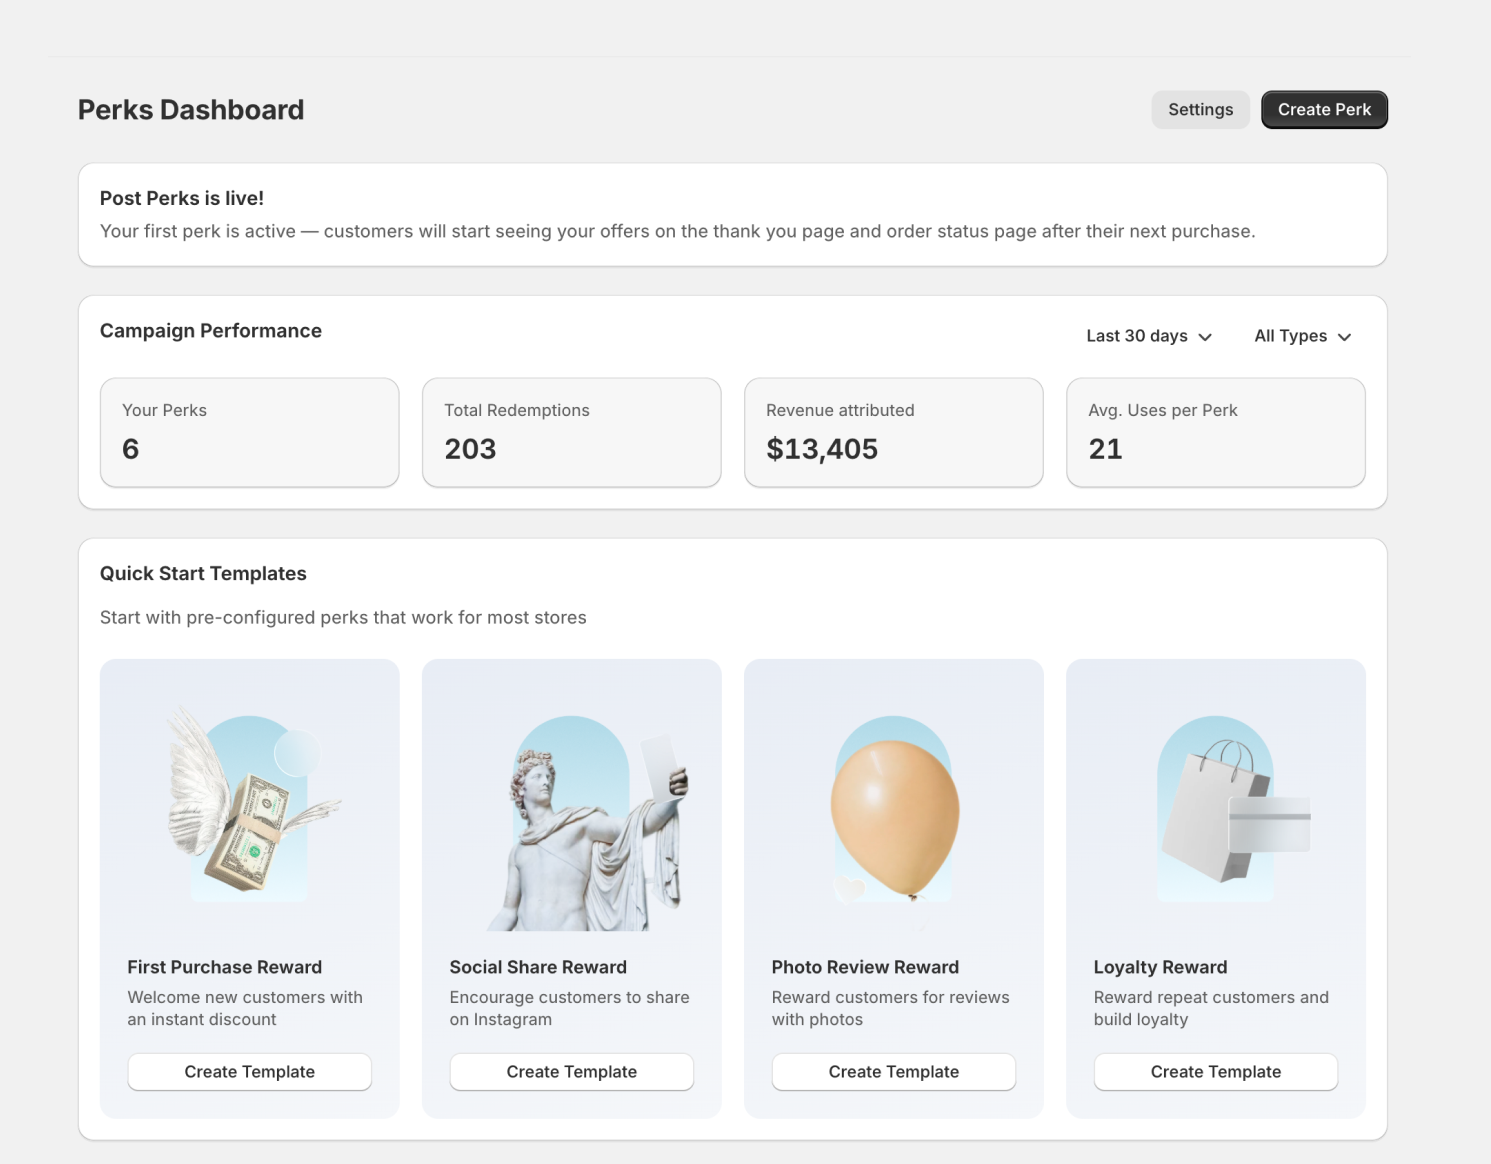View the Avg. Uses per Perk card
The height and width of the screenshot is (1164, 1491).
click(x=1216, y=432)
